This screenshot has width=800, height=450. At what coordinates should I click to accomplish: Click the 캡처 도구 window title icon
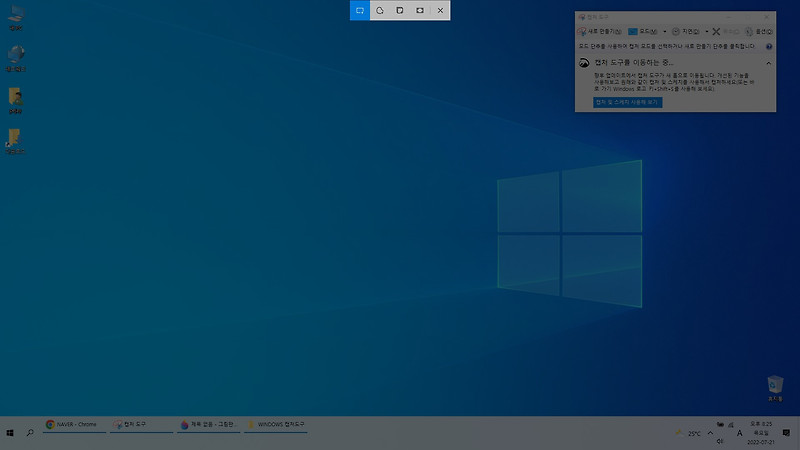(x=582, y=17)
